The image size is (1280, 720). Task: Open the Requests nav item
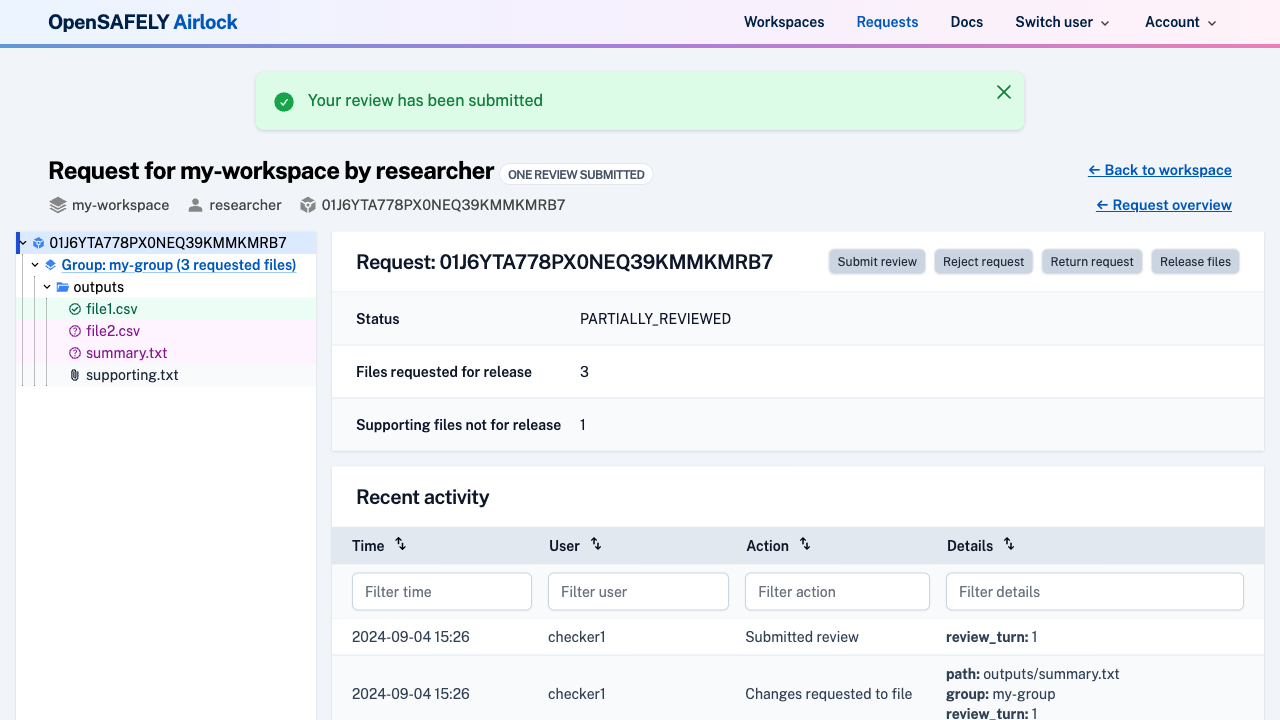click(x=887, y=22)
